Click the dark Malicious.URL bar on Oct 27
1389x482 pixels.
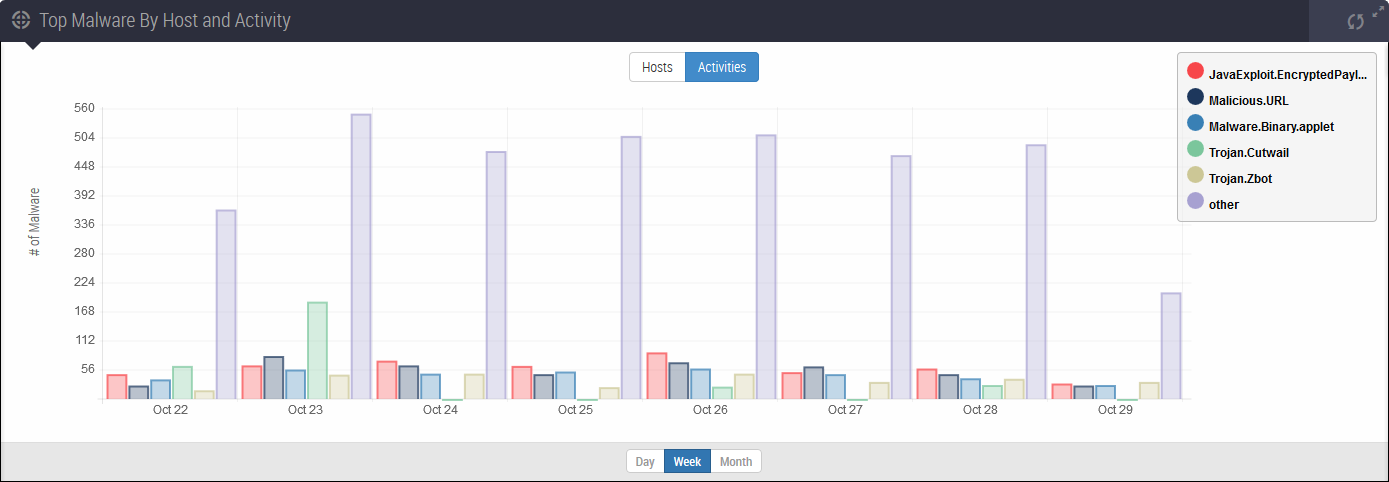click(x=814, y=384)
